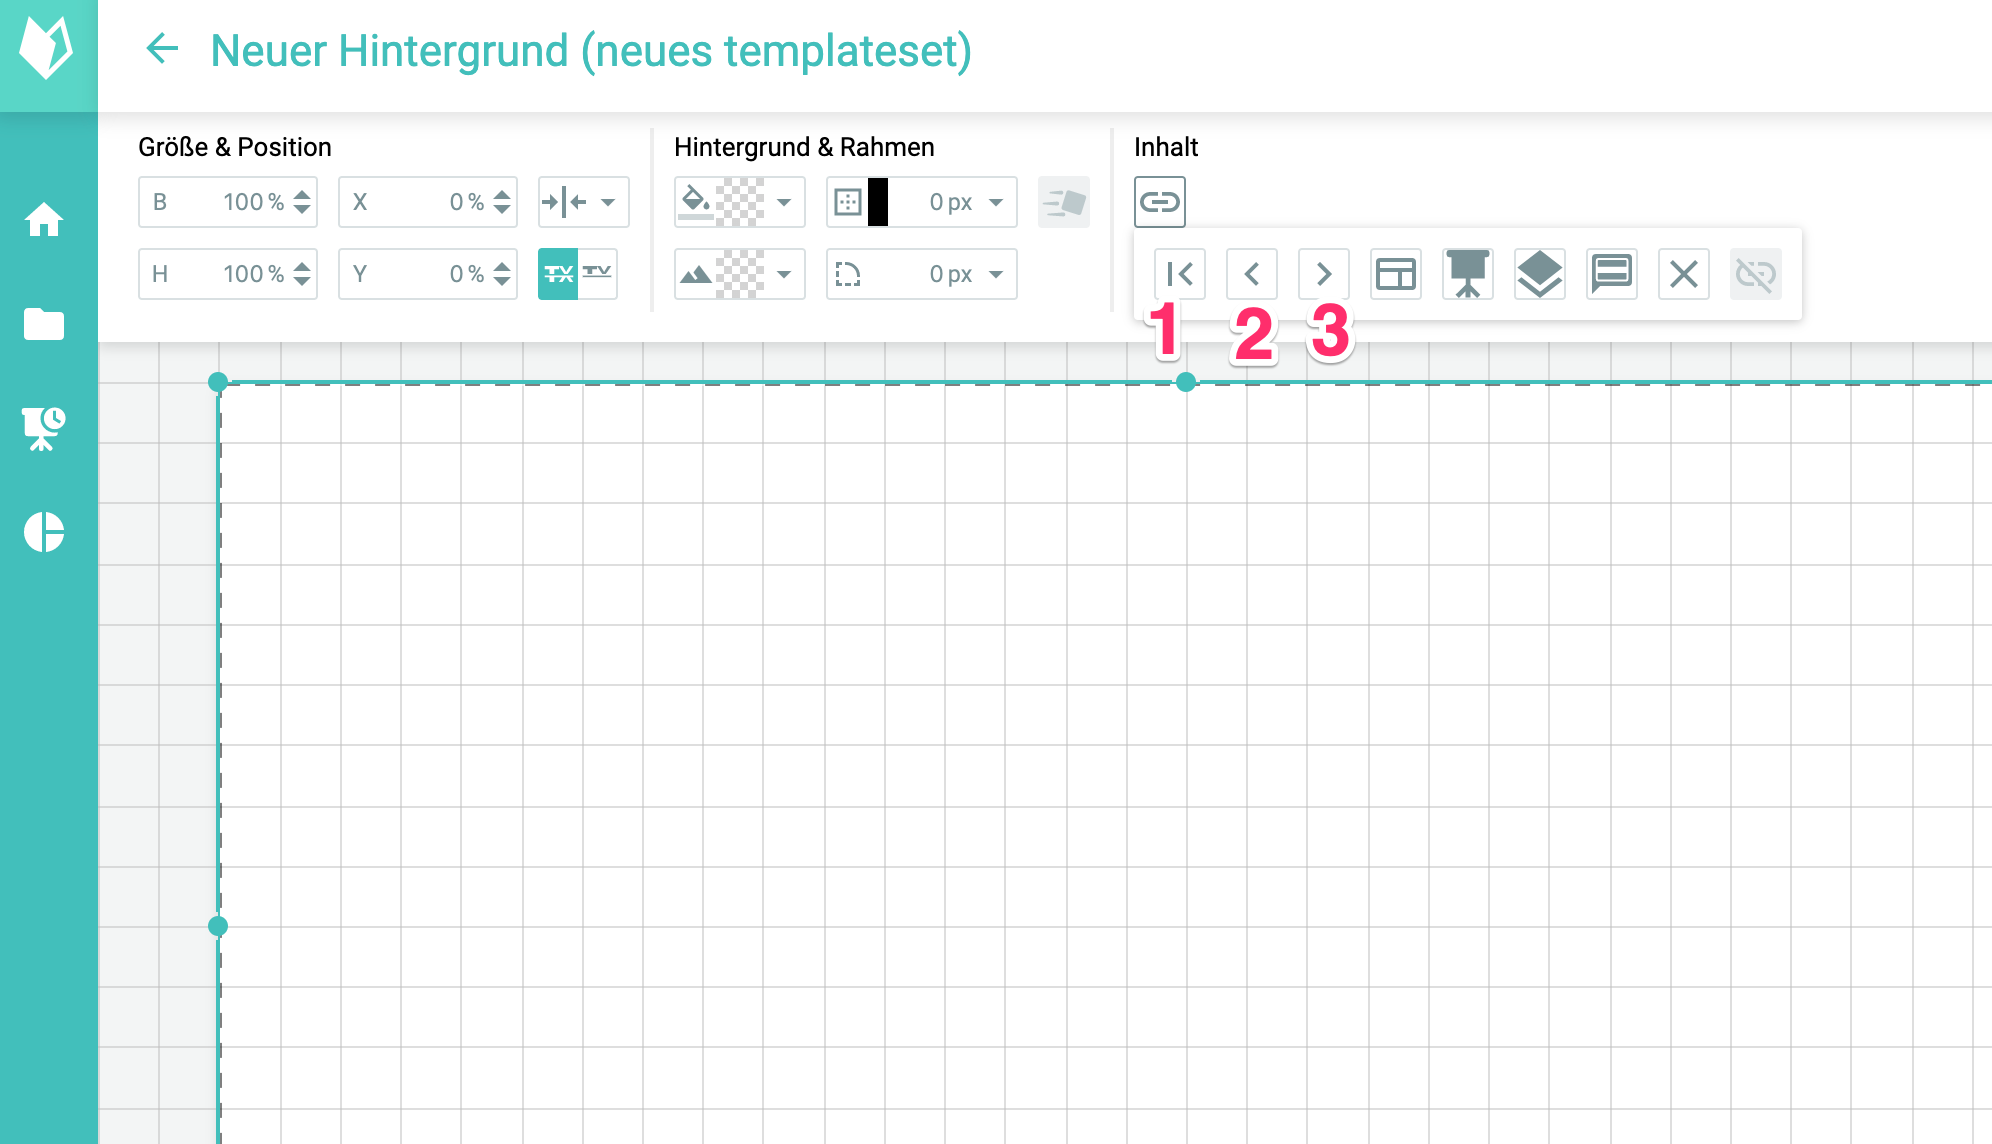The image size is (1992, 1144).
Task: Click the fill color transparent swatch
Action: pyautogui.click(x=740, y=202)
